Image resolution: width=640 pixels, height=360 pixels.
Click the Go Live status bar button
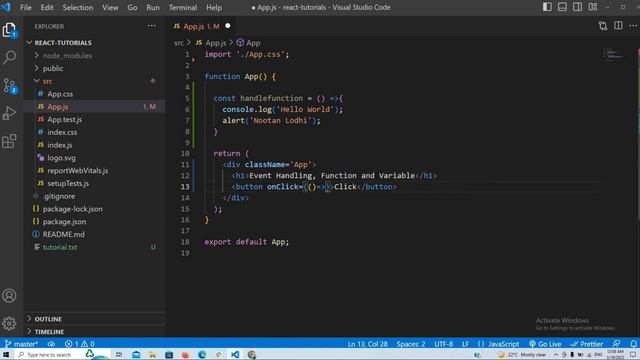tap(545, 344)
